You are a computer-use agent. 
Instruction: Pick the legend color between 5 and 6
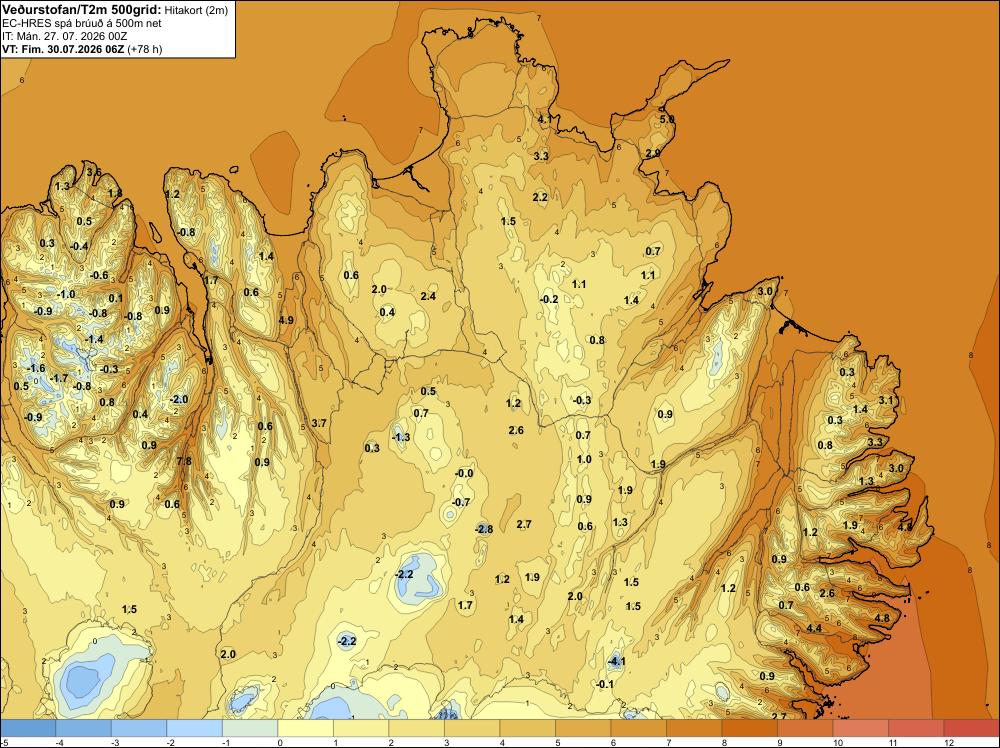pos(583,728)
